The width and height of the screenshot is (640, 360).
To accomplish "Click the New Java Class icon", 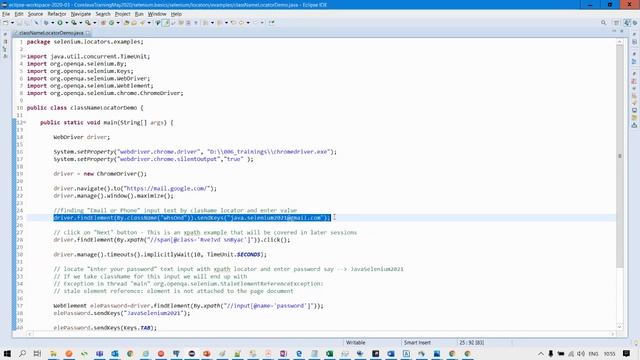I will [111, 22].
